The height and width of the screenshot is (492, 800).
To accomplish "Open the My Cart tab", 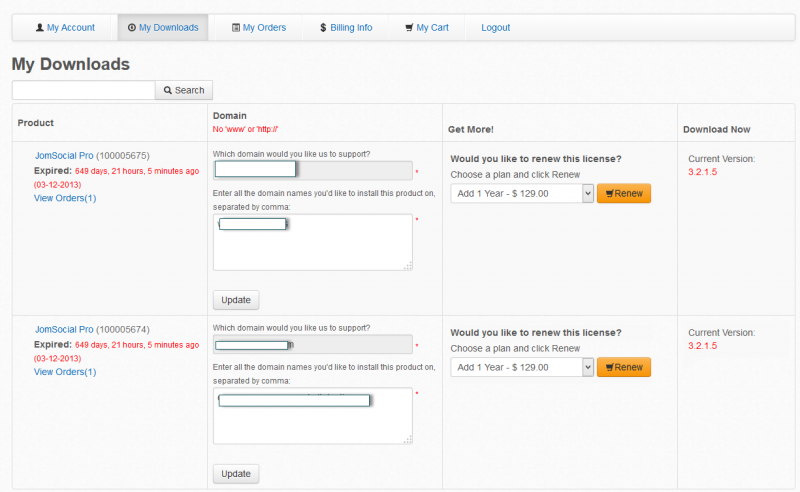I will click(x=427, y=28).
